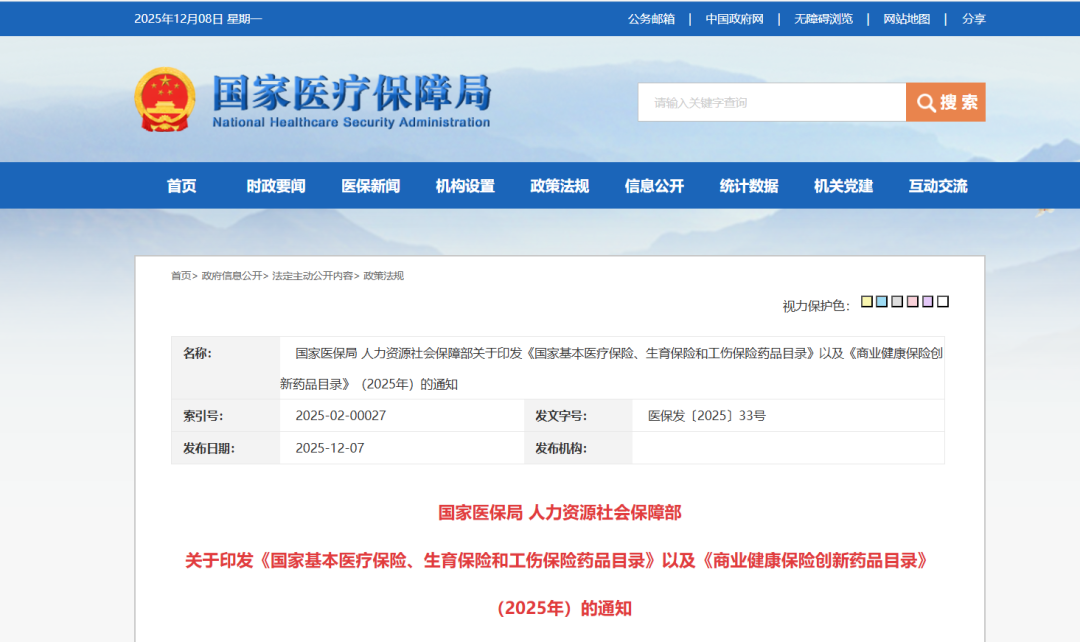Switch to 医保新闻 section

(x=370, y=185)
